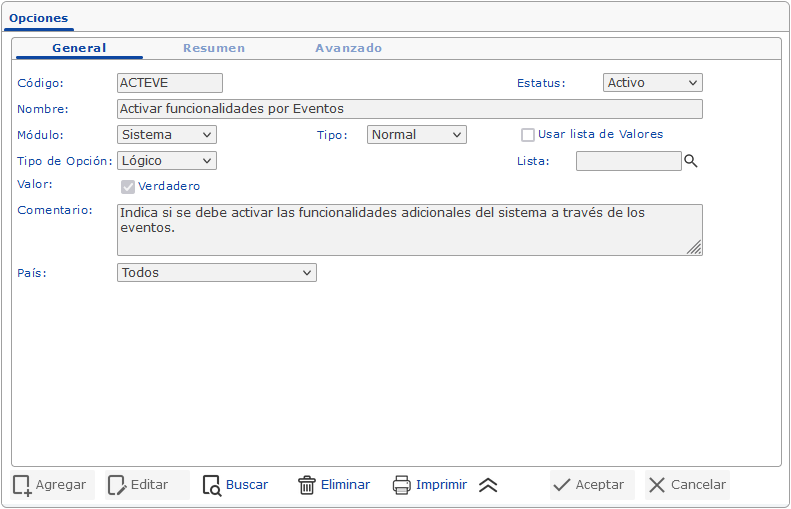Screen dimensions: 791x509
Task: Open the Estatus dropdown showing Activo
Action: point(653,83)
